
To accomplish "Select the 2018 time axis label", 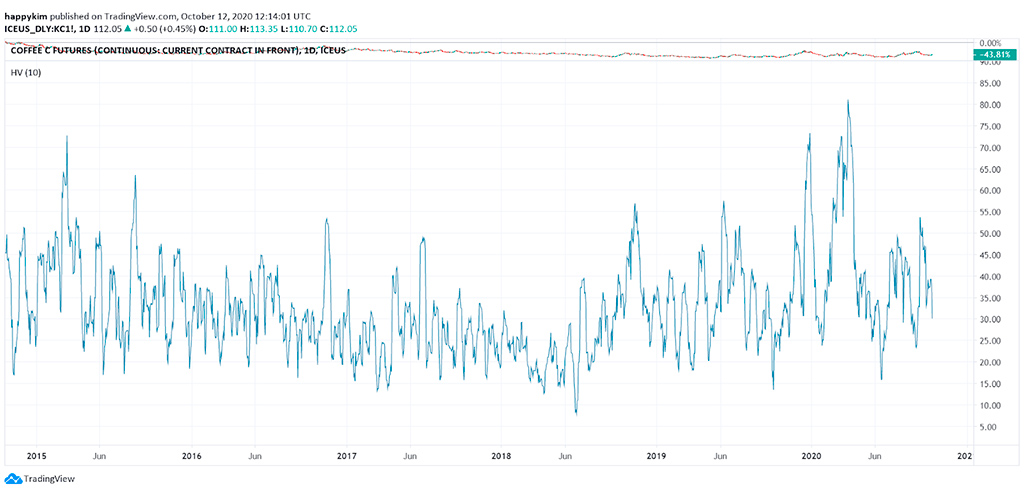I will (501, 456).
